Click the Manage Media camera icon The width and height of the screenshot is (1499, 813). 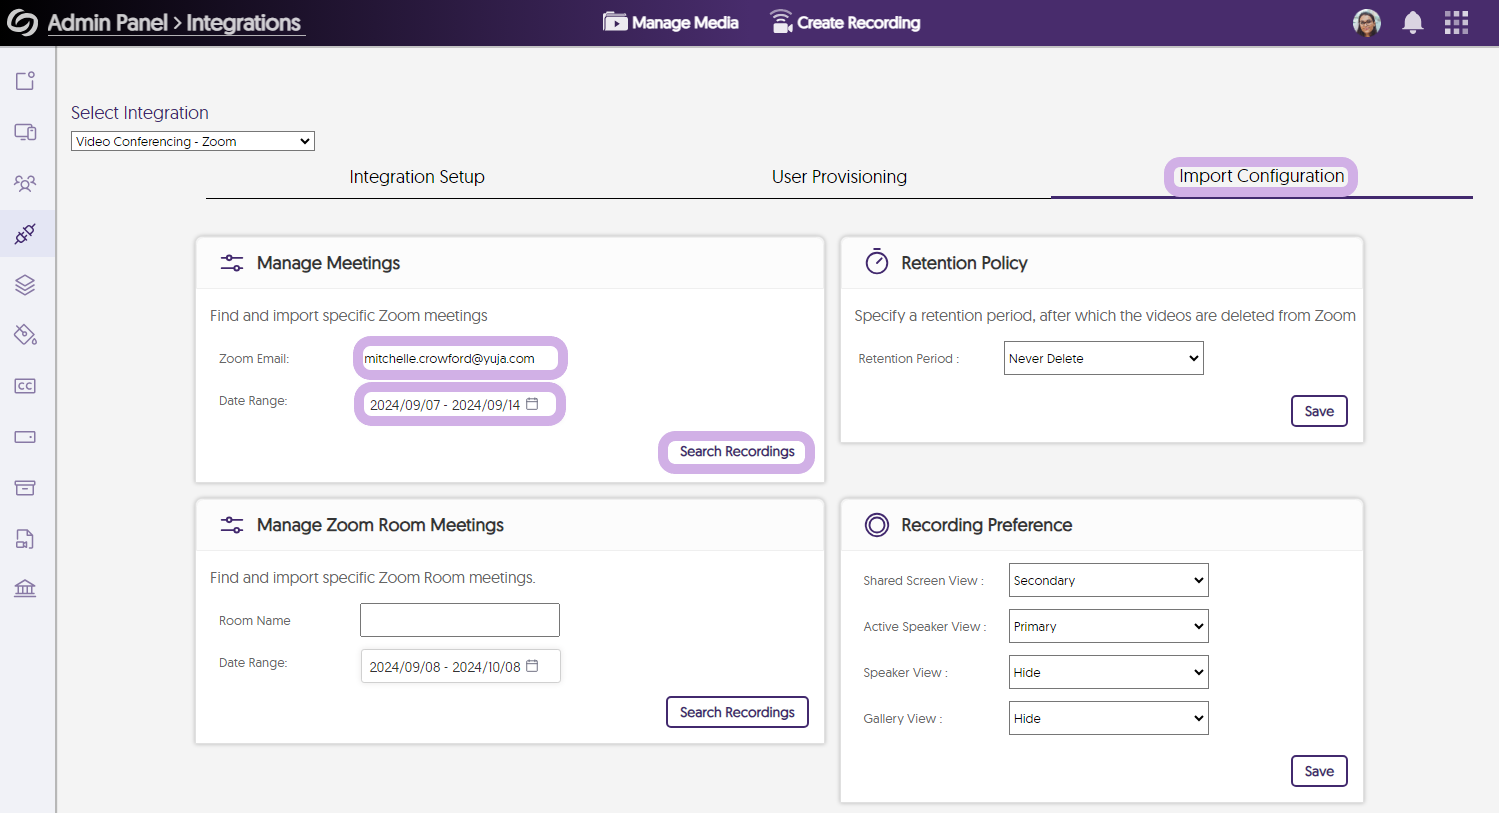pyautogui.click(x=615, y=22)
